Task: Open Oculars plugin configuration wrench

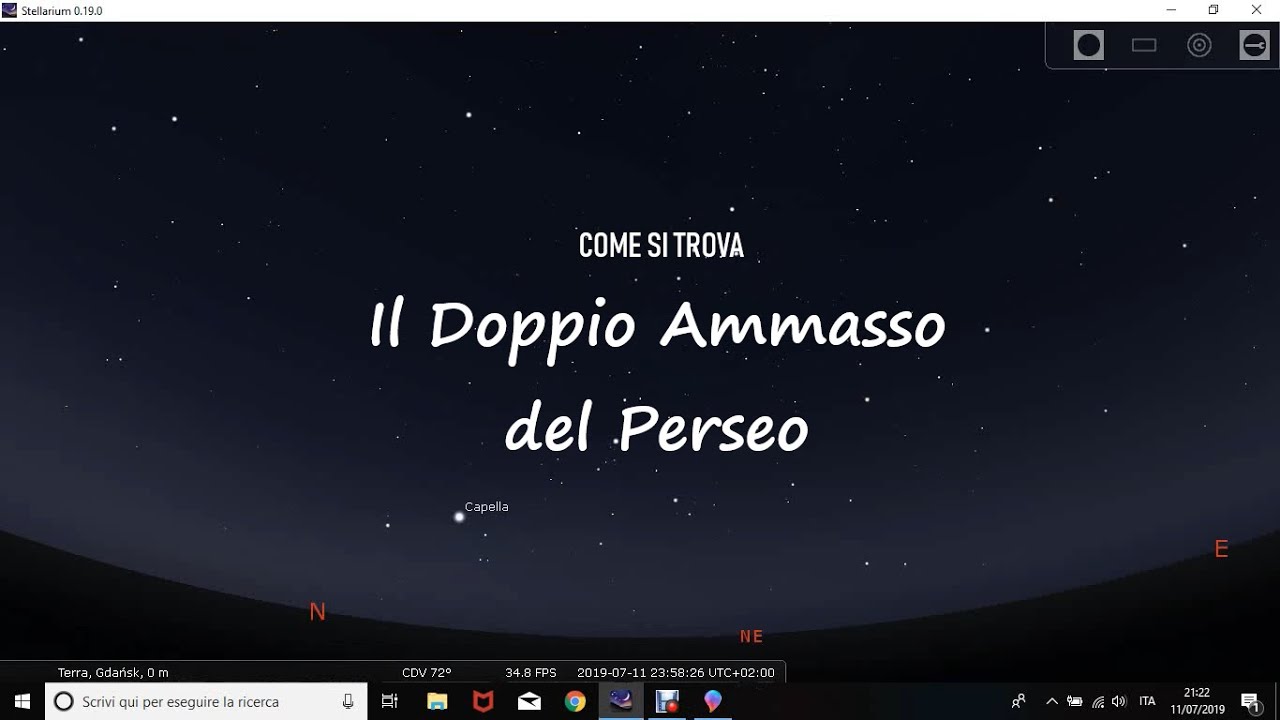Action: 1254,45
